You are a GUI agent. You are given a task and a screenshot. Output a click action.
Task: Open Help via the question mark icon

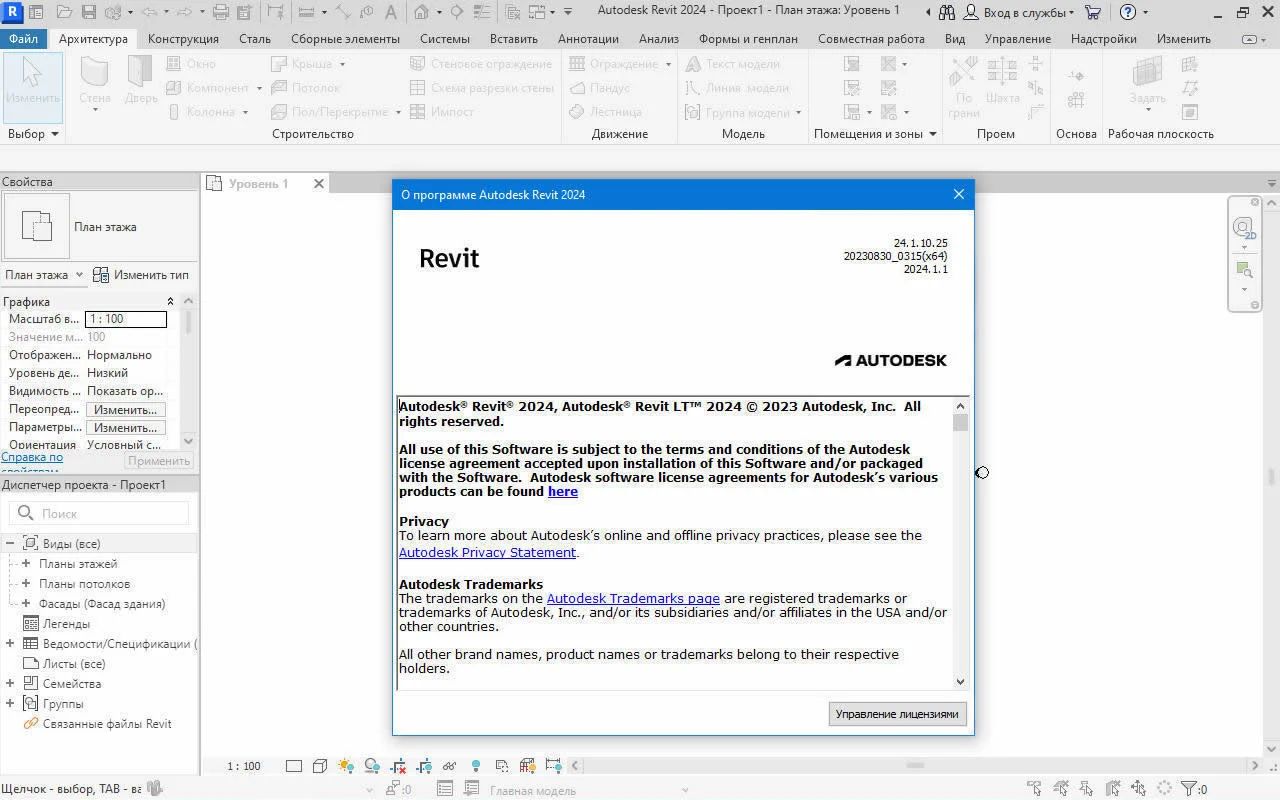pos(1128,12)
